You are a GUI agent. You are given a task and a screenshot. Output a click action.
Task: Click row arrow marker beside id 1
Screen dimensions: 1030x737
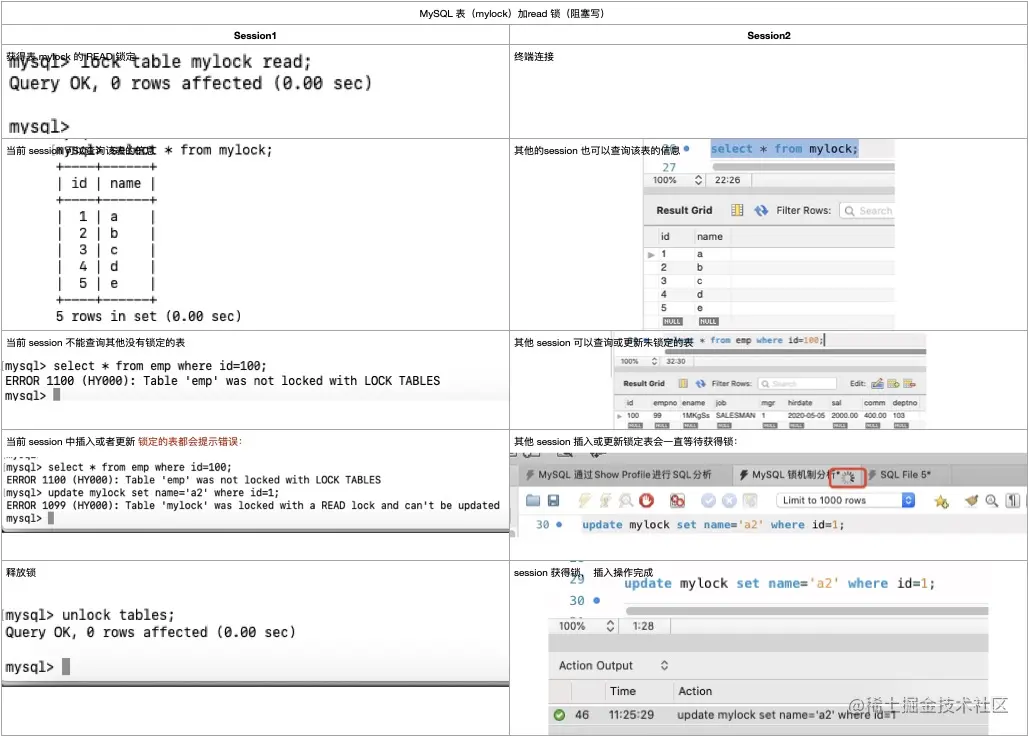click(651, 254)
